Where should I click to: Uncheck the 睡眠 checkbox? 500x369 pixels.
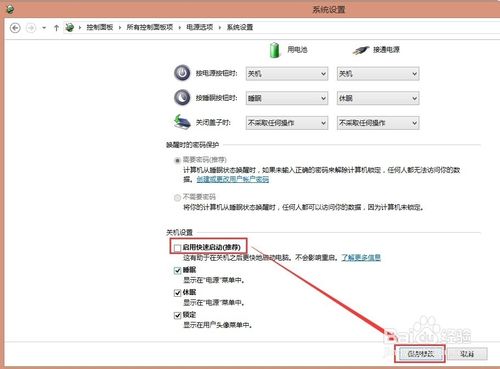(177, 270)
